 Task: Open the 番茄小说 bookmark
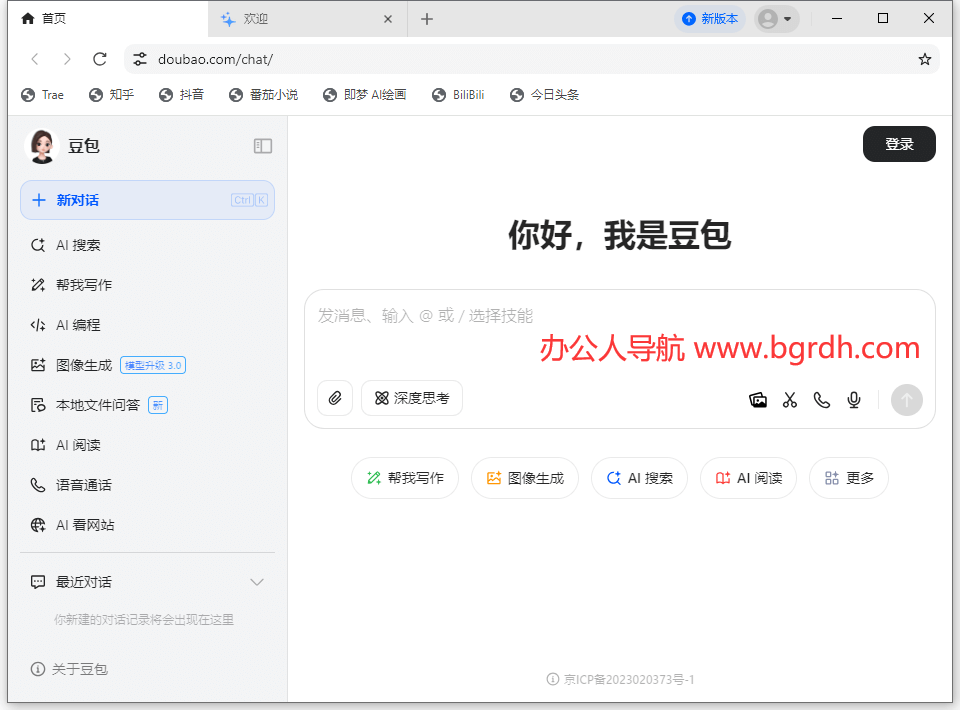pos(263,95)
